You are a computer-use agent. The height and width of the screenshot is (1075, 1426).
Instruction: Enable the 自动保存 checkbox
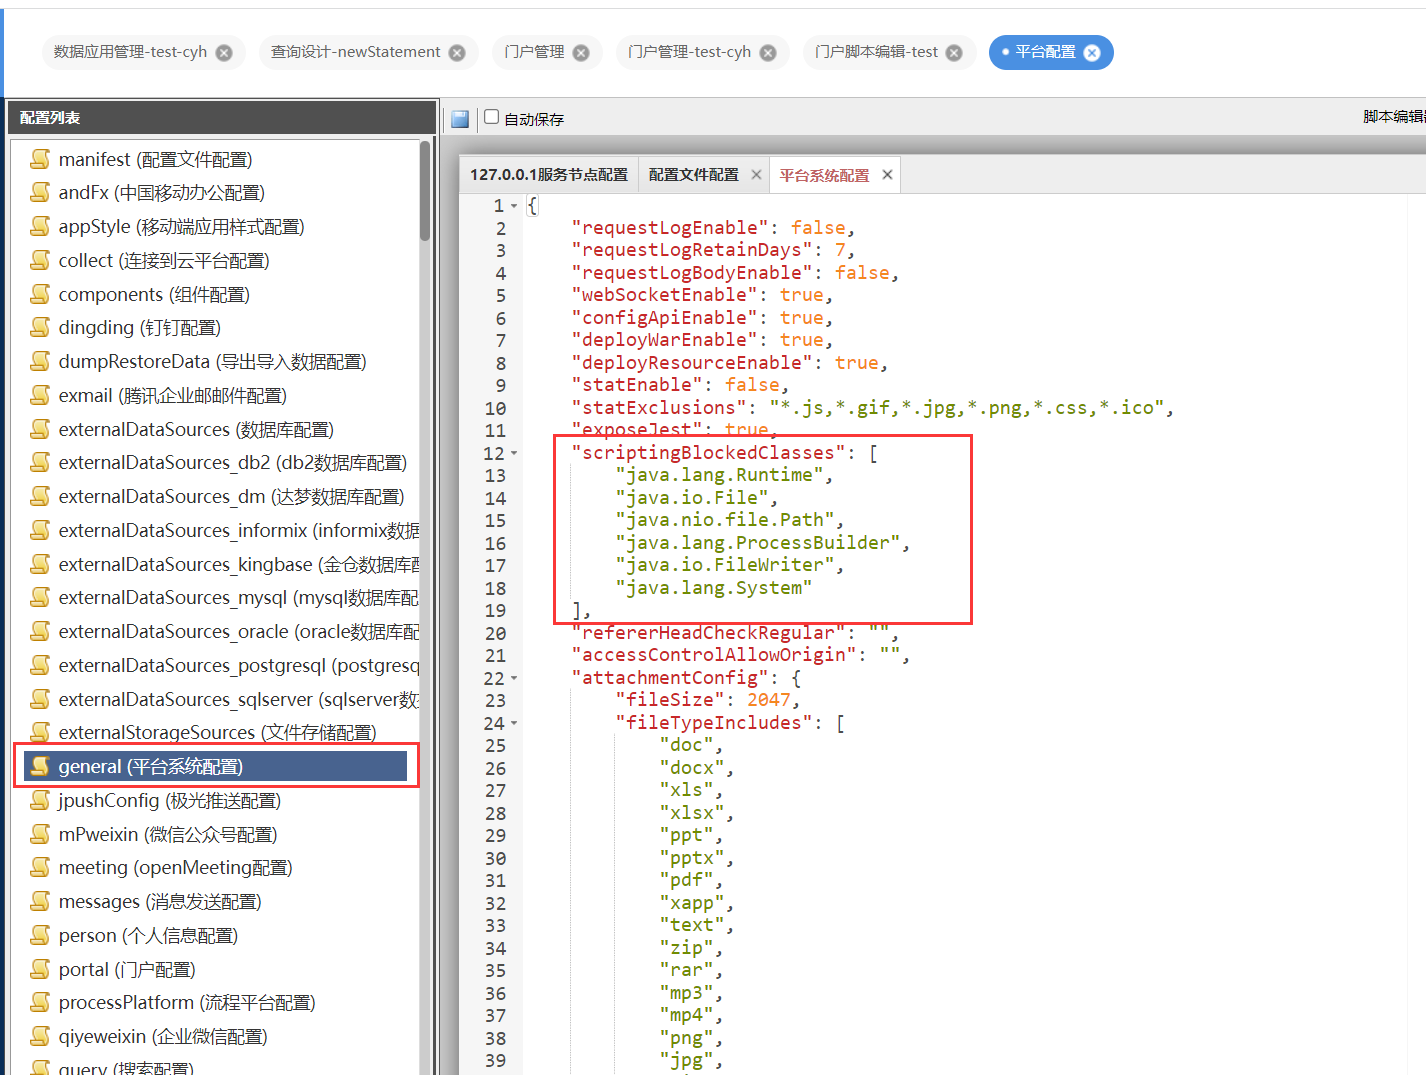[491, 117]
